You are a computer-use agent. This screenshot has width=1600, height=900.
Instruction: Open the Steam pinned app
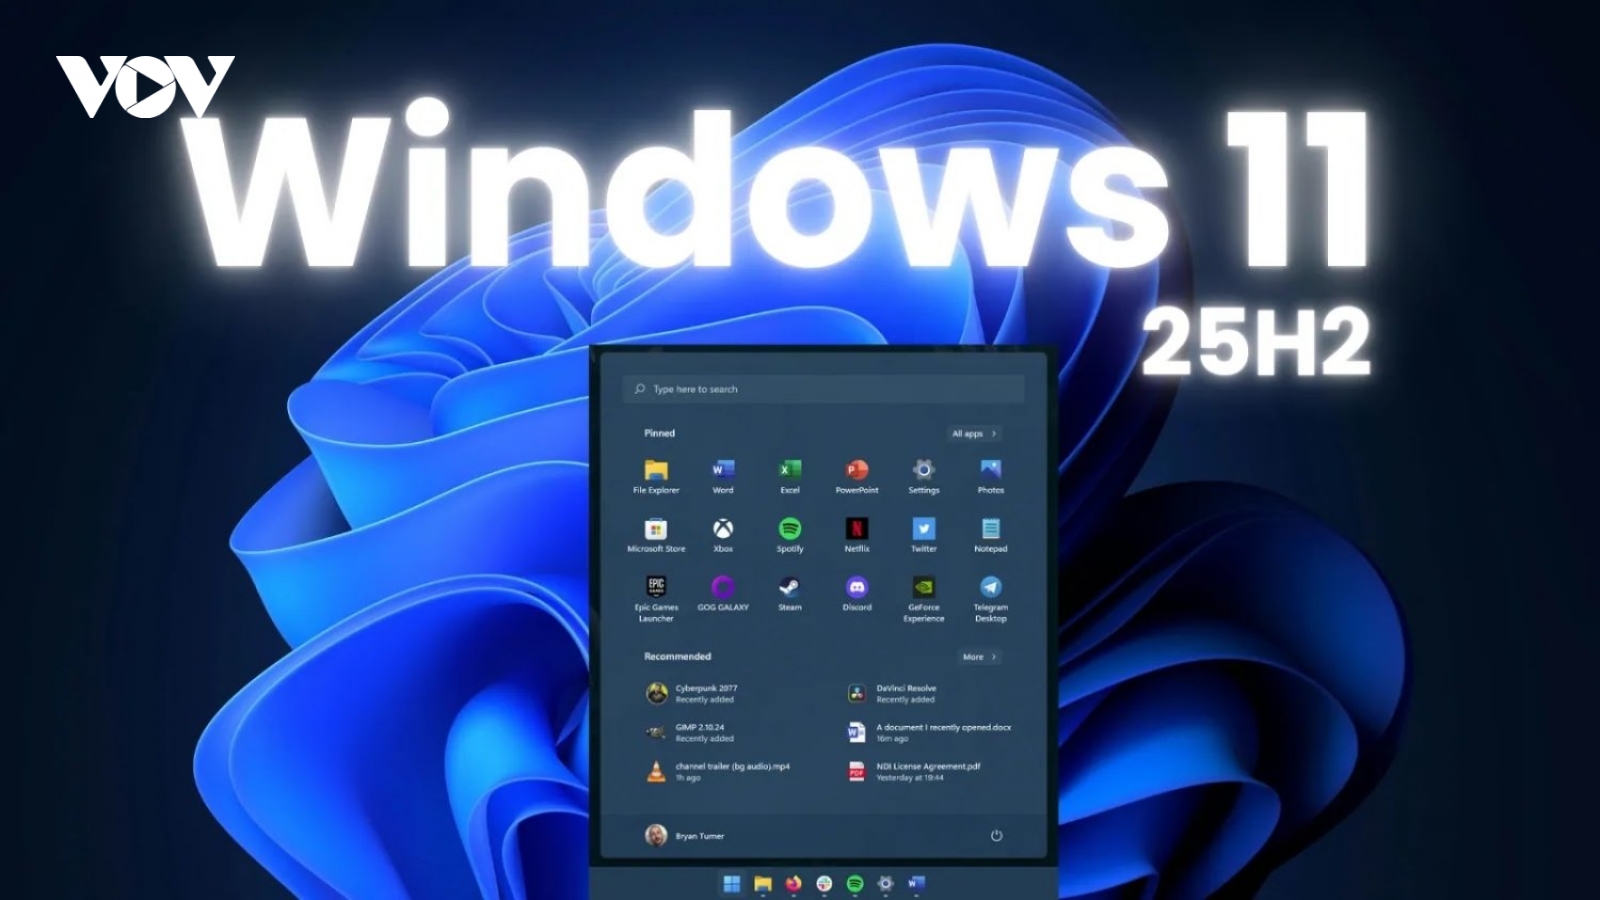(x=790, y=593)
